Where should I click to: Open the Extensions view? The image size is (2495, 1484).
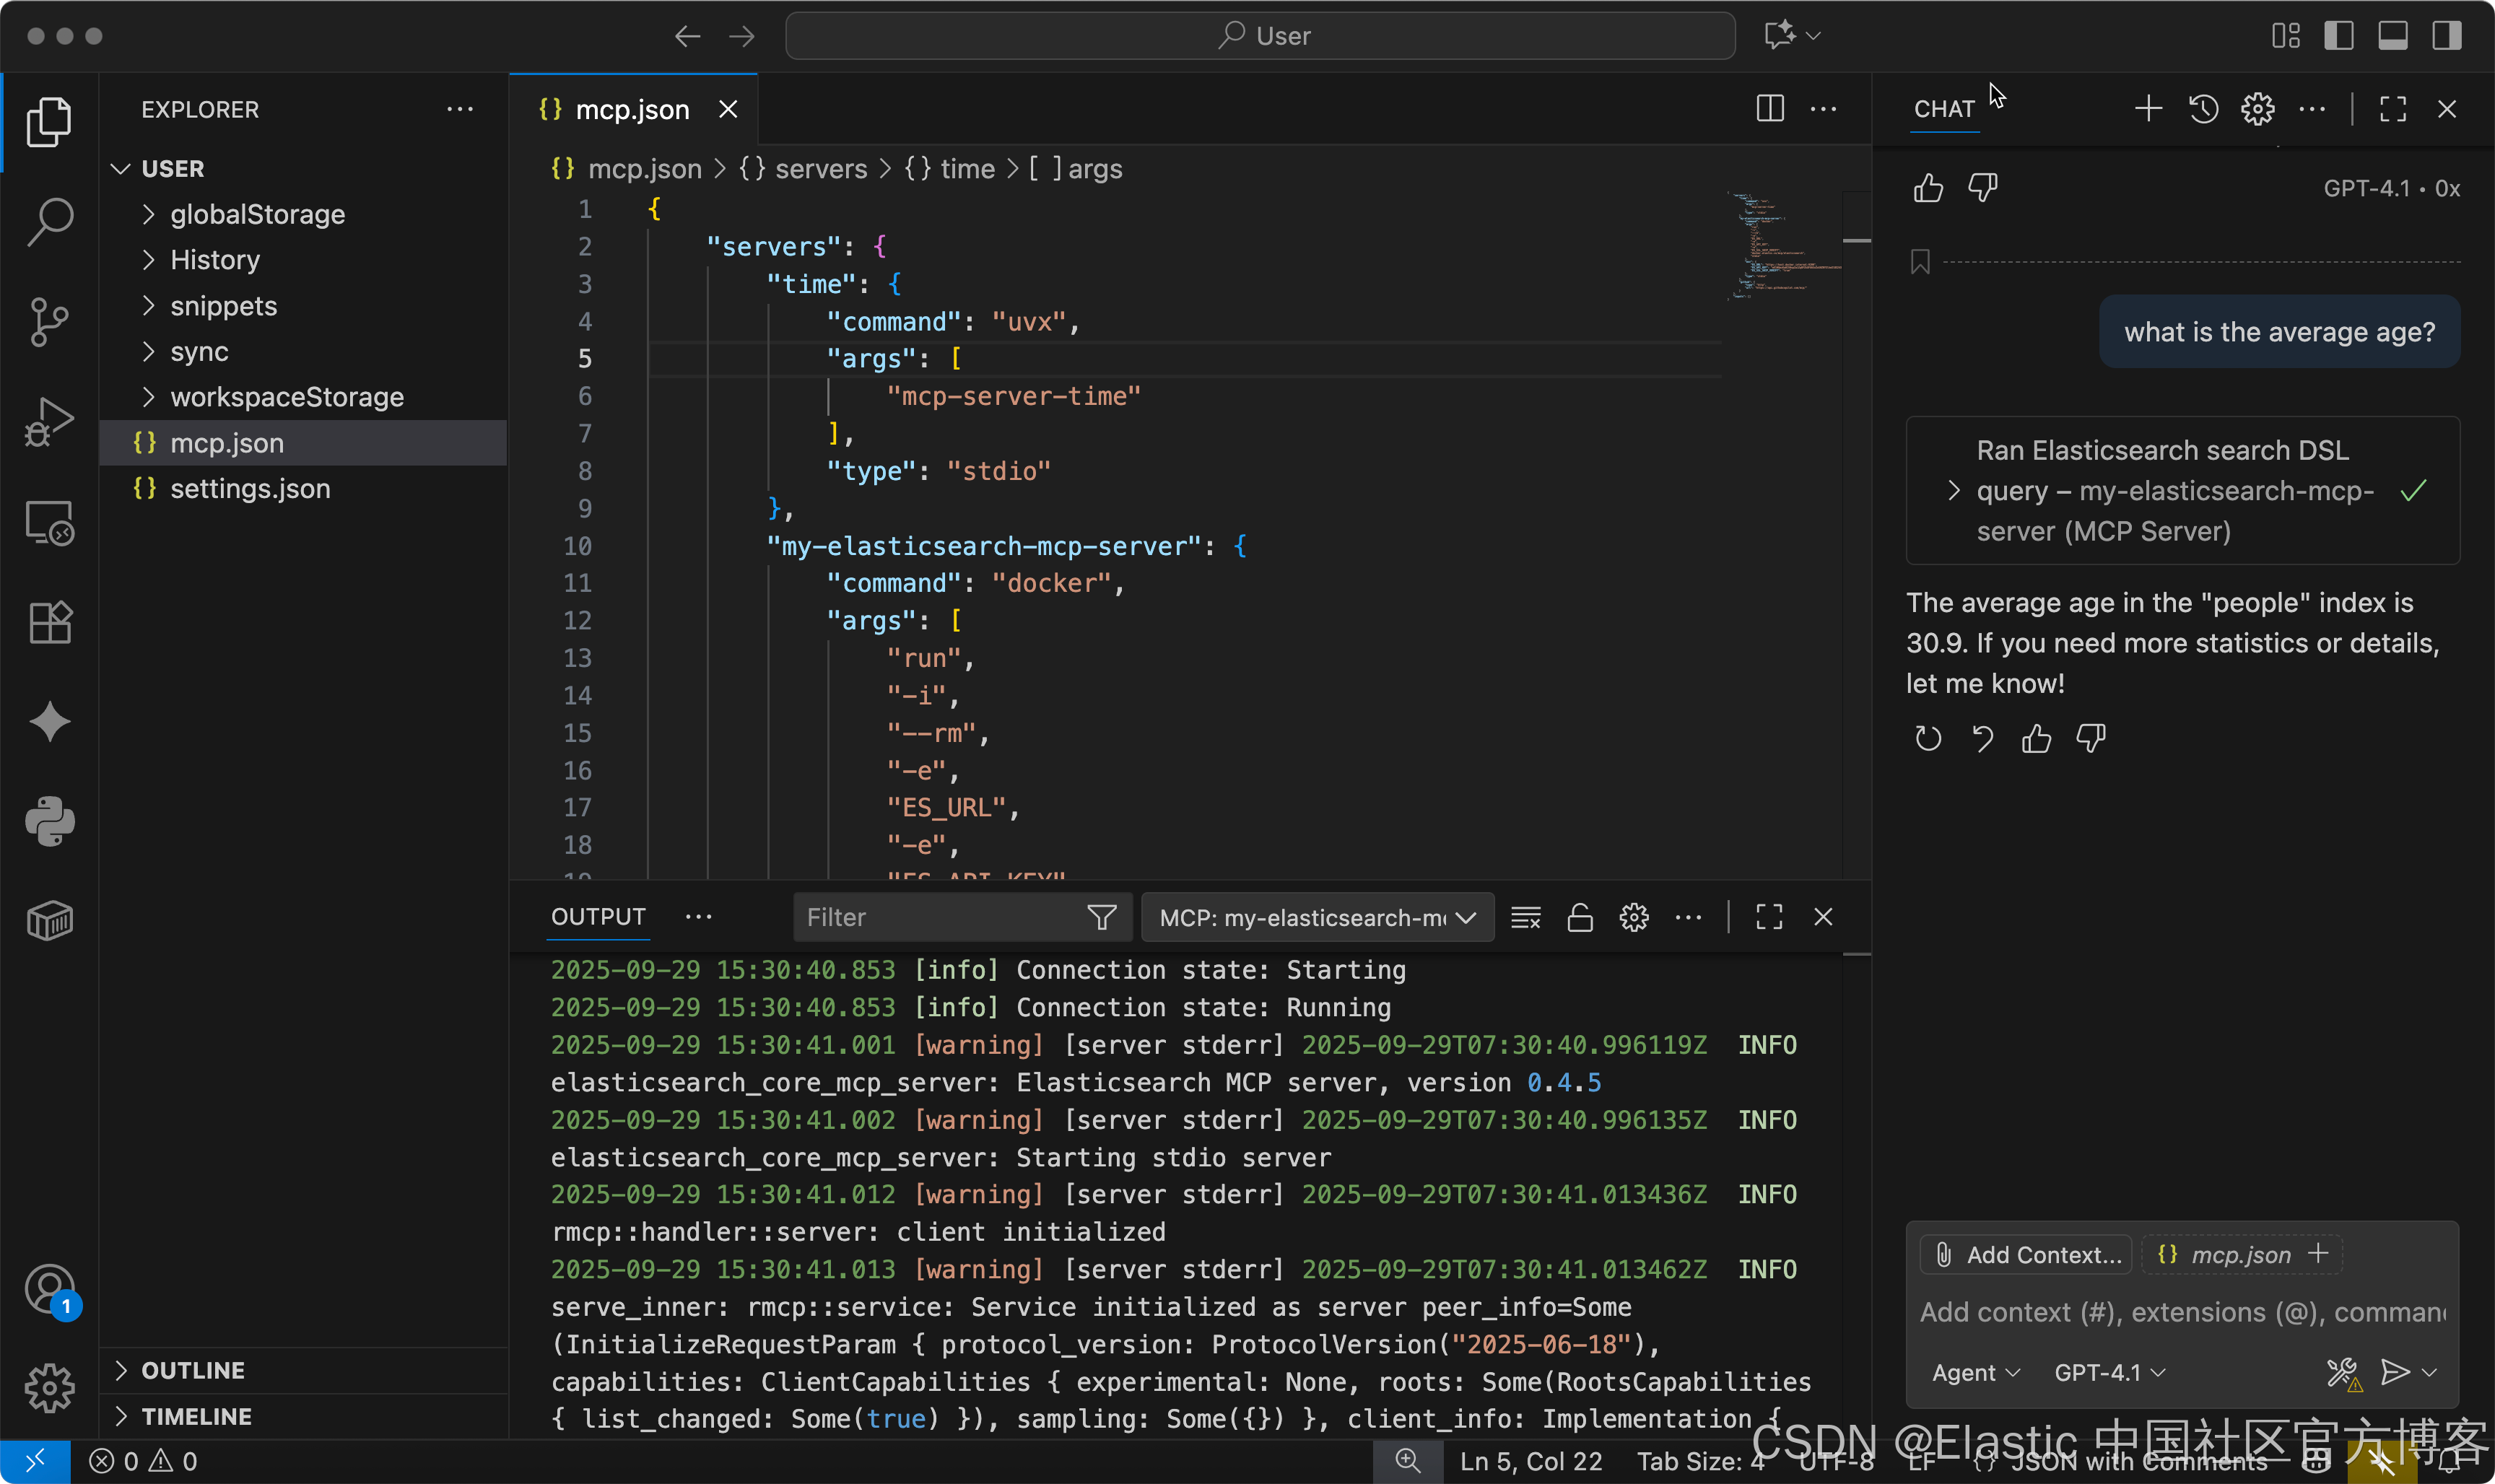[49, 622]
